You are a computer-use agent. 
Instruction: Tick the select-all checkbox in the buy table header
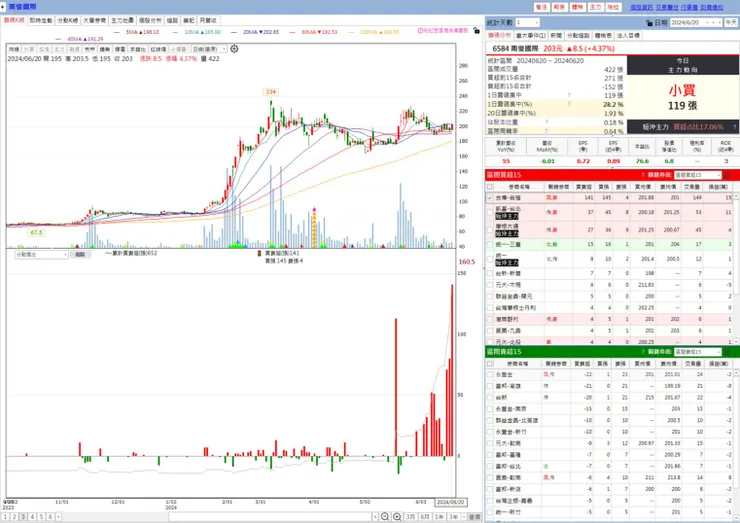coord(490,187)
